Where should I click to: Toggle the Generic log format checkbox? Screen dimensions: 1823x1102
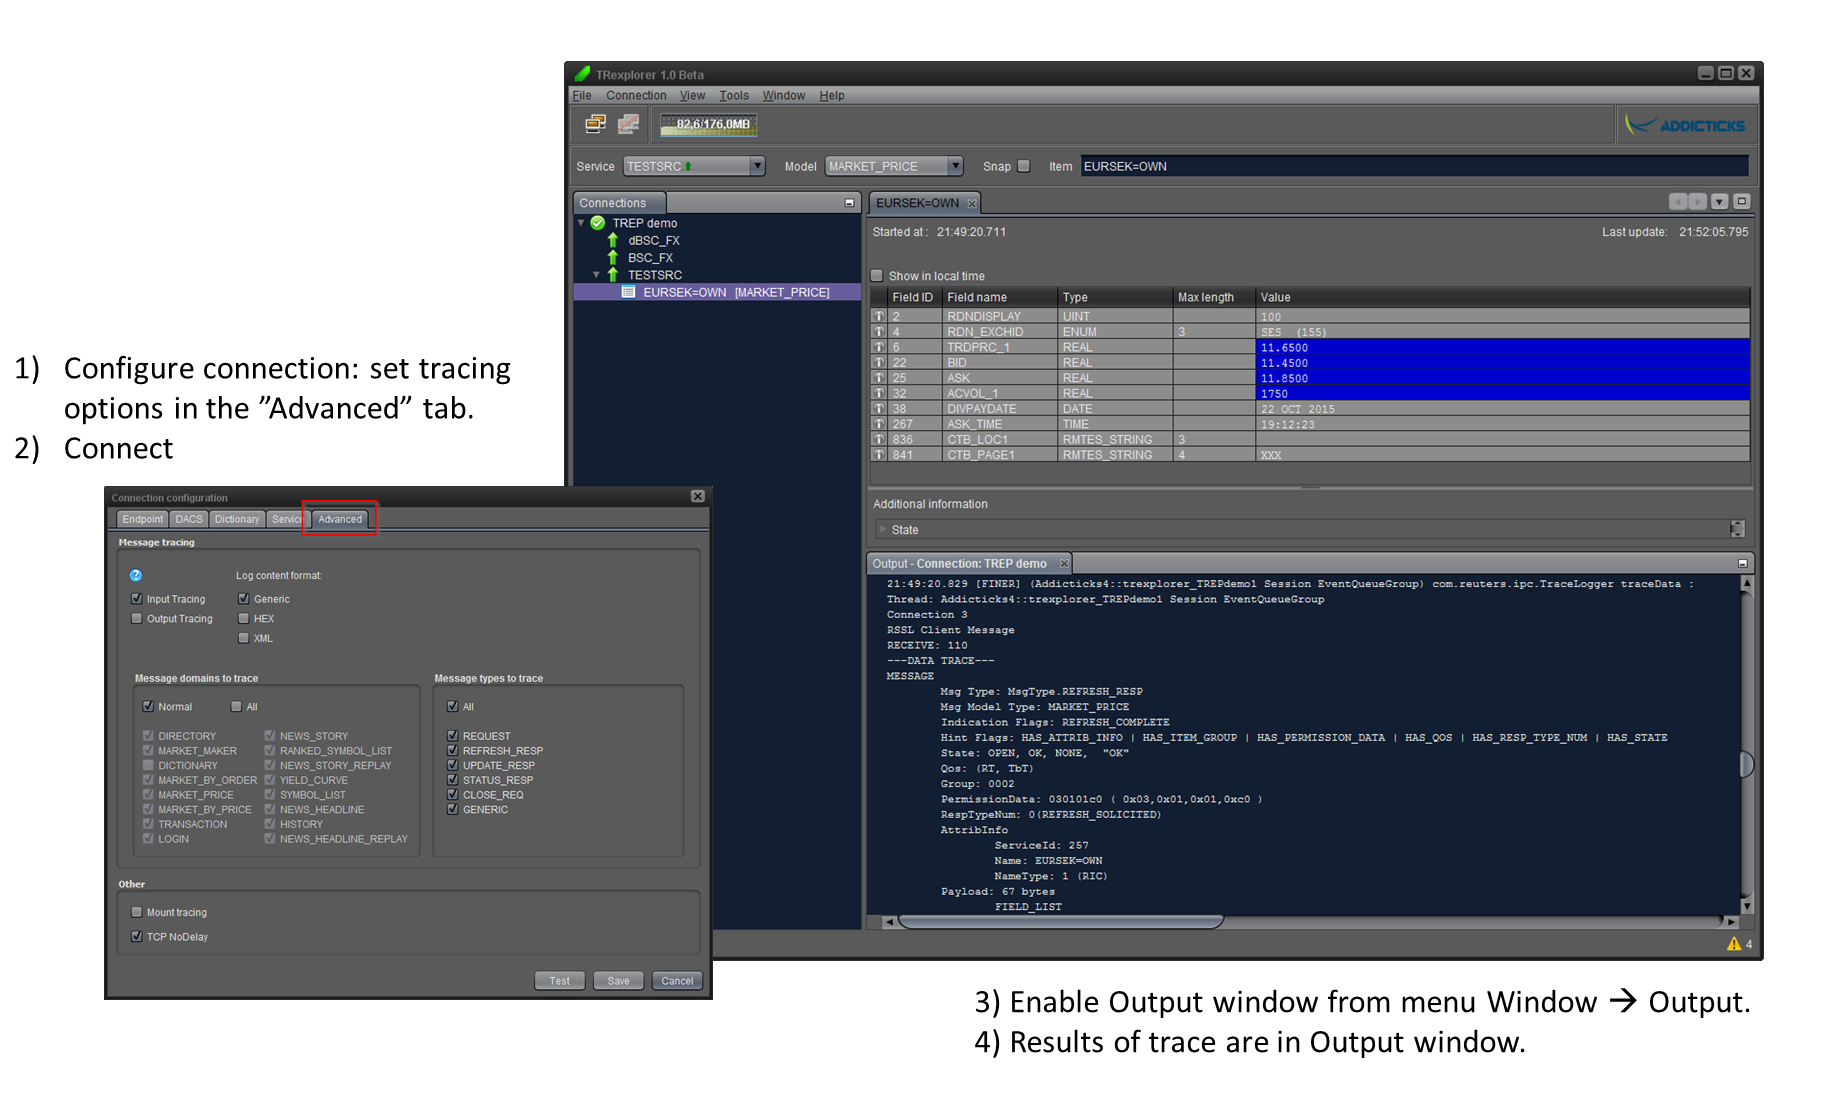(x=243, y=599)
